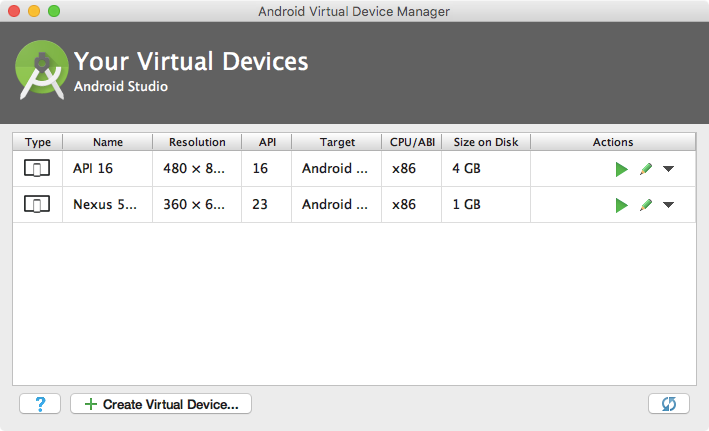The height and width of the screenshot is (431, 709).
Task: Click the phone type icon in Nexus 5 row
Action: click(37, 204)
